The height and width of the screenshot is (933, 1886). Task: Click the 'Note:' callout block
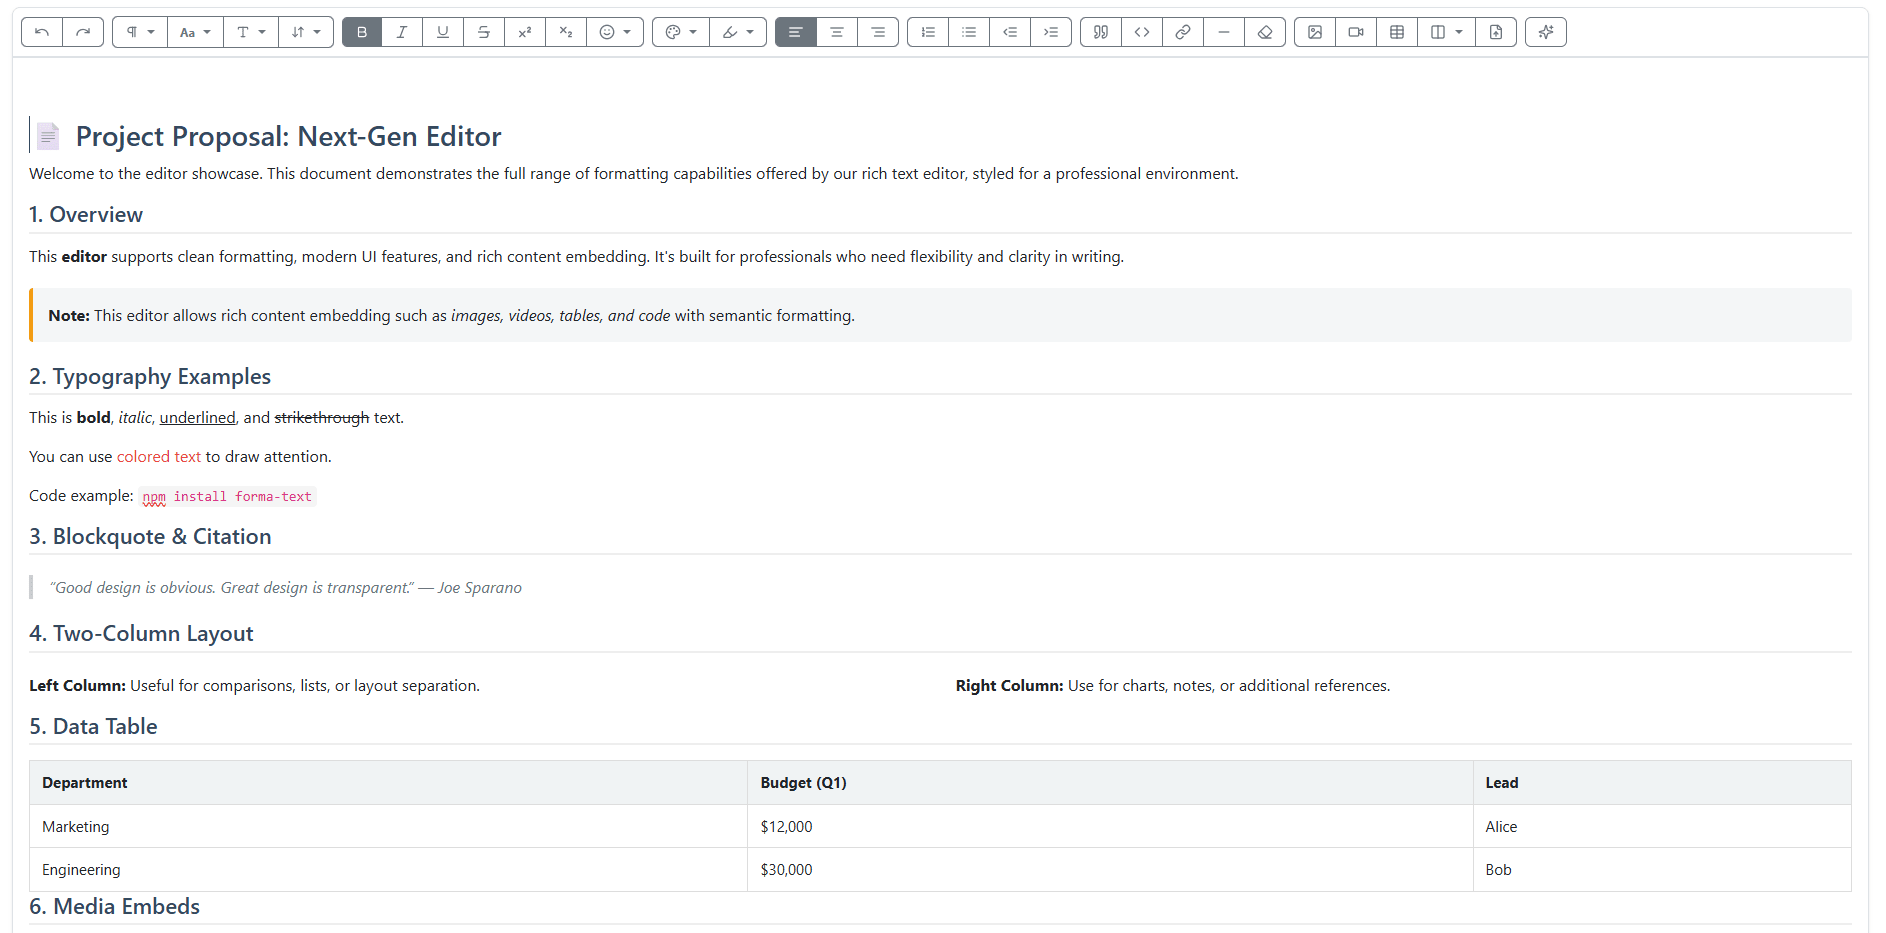coord(940,315)
